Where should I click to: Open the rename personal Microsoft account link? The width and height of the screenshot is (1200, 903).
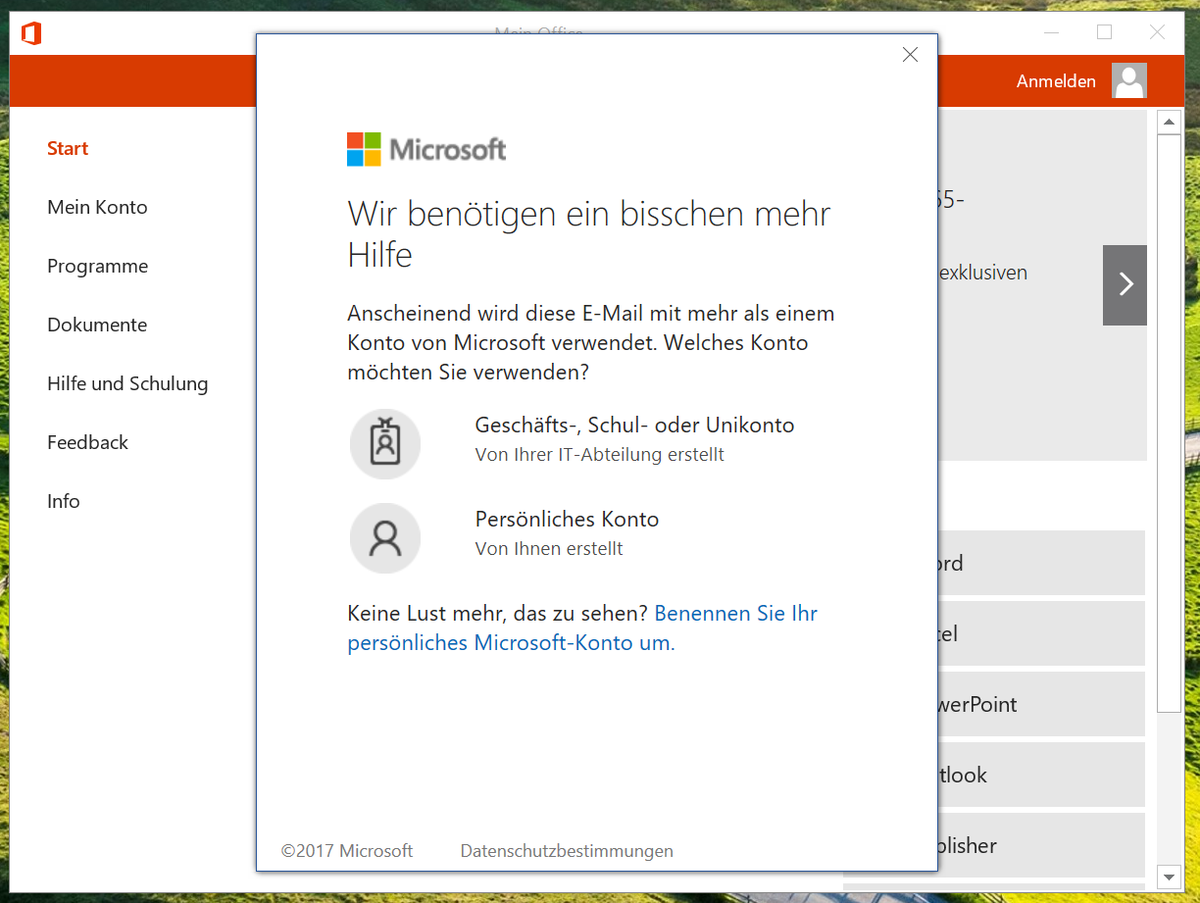583,628
